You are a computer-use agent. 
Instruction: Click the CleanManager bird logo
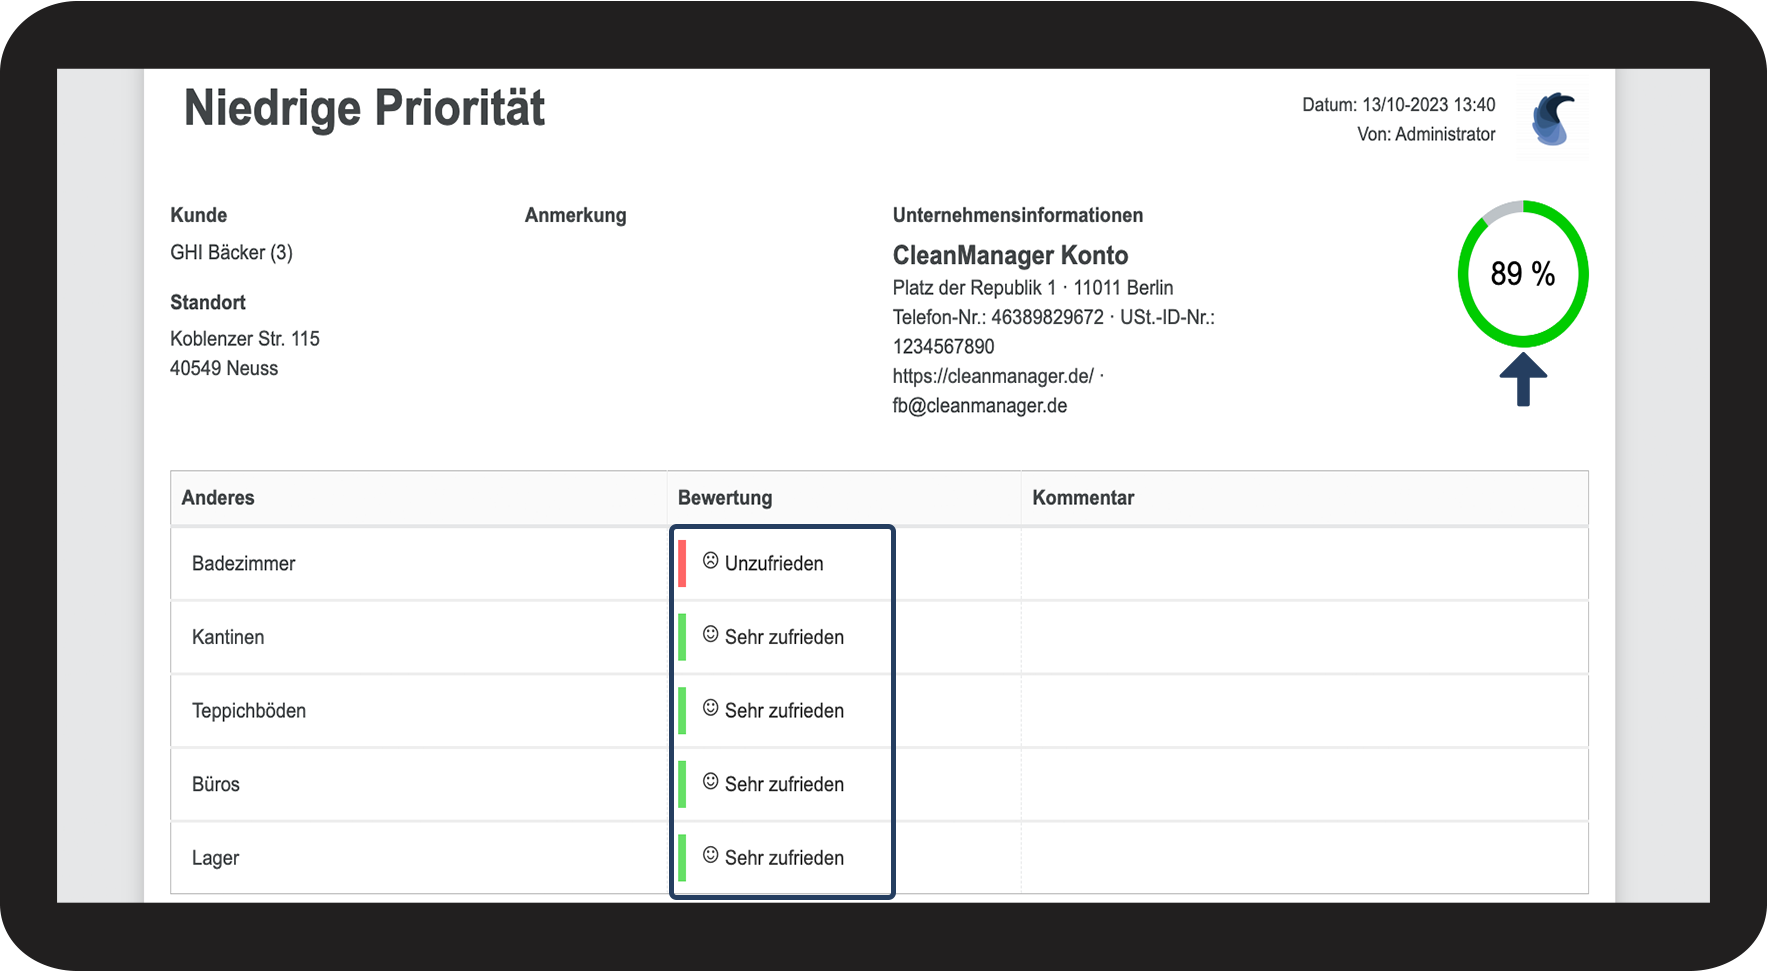point(1552,120)
